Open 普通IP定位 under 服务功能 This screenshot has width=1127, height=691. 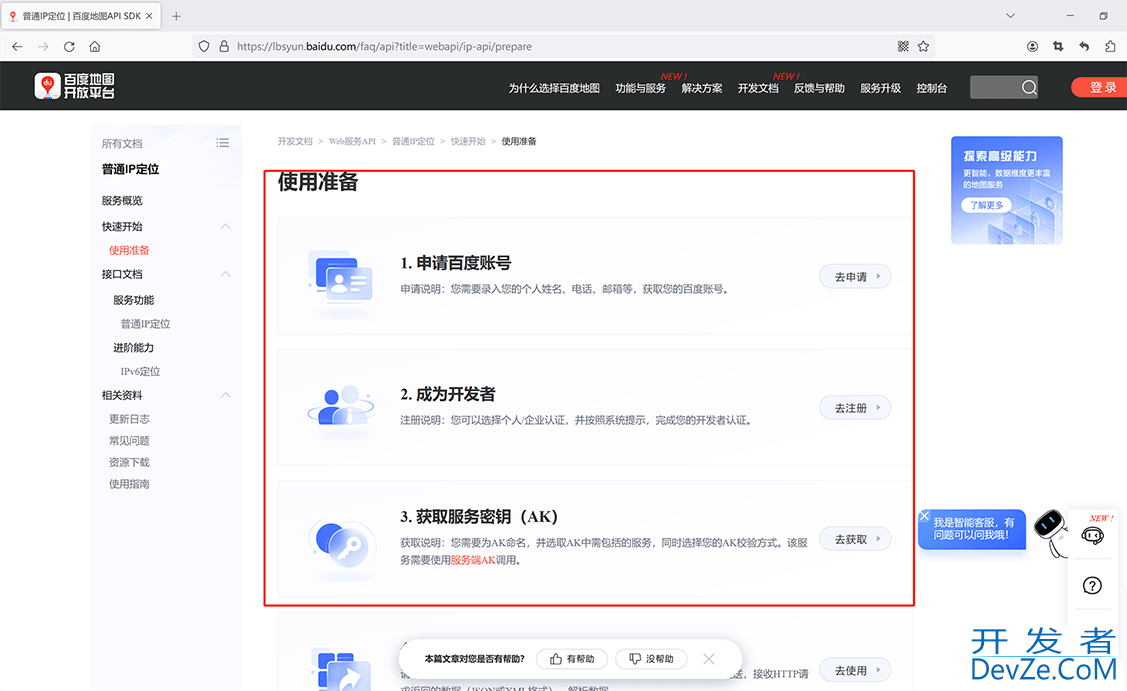click(145, 324)
